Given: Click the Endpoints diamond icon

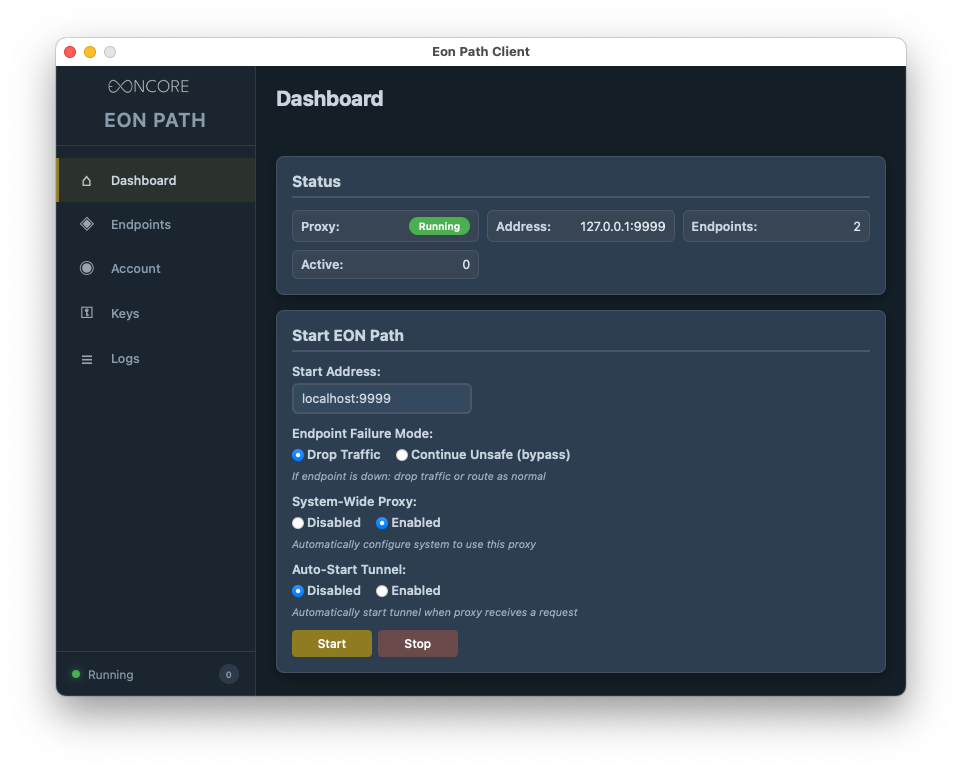Looking at the screenshot, I should [x=87, y=224].
